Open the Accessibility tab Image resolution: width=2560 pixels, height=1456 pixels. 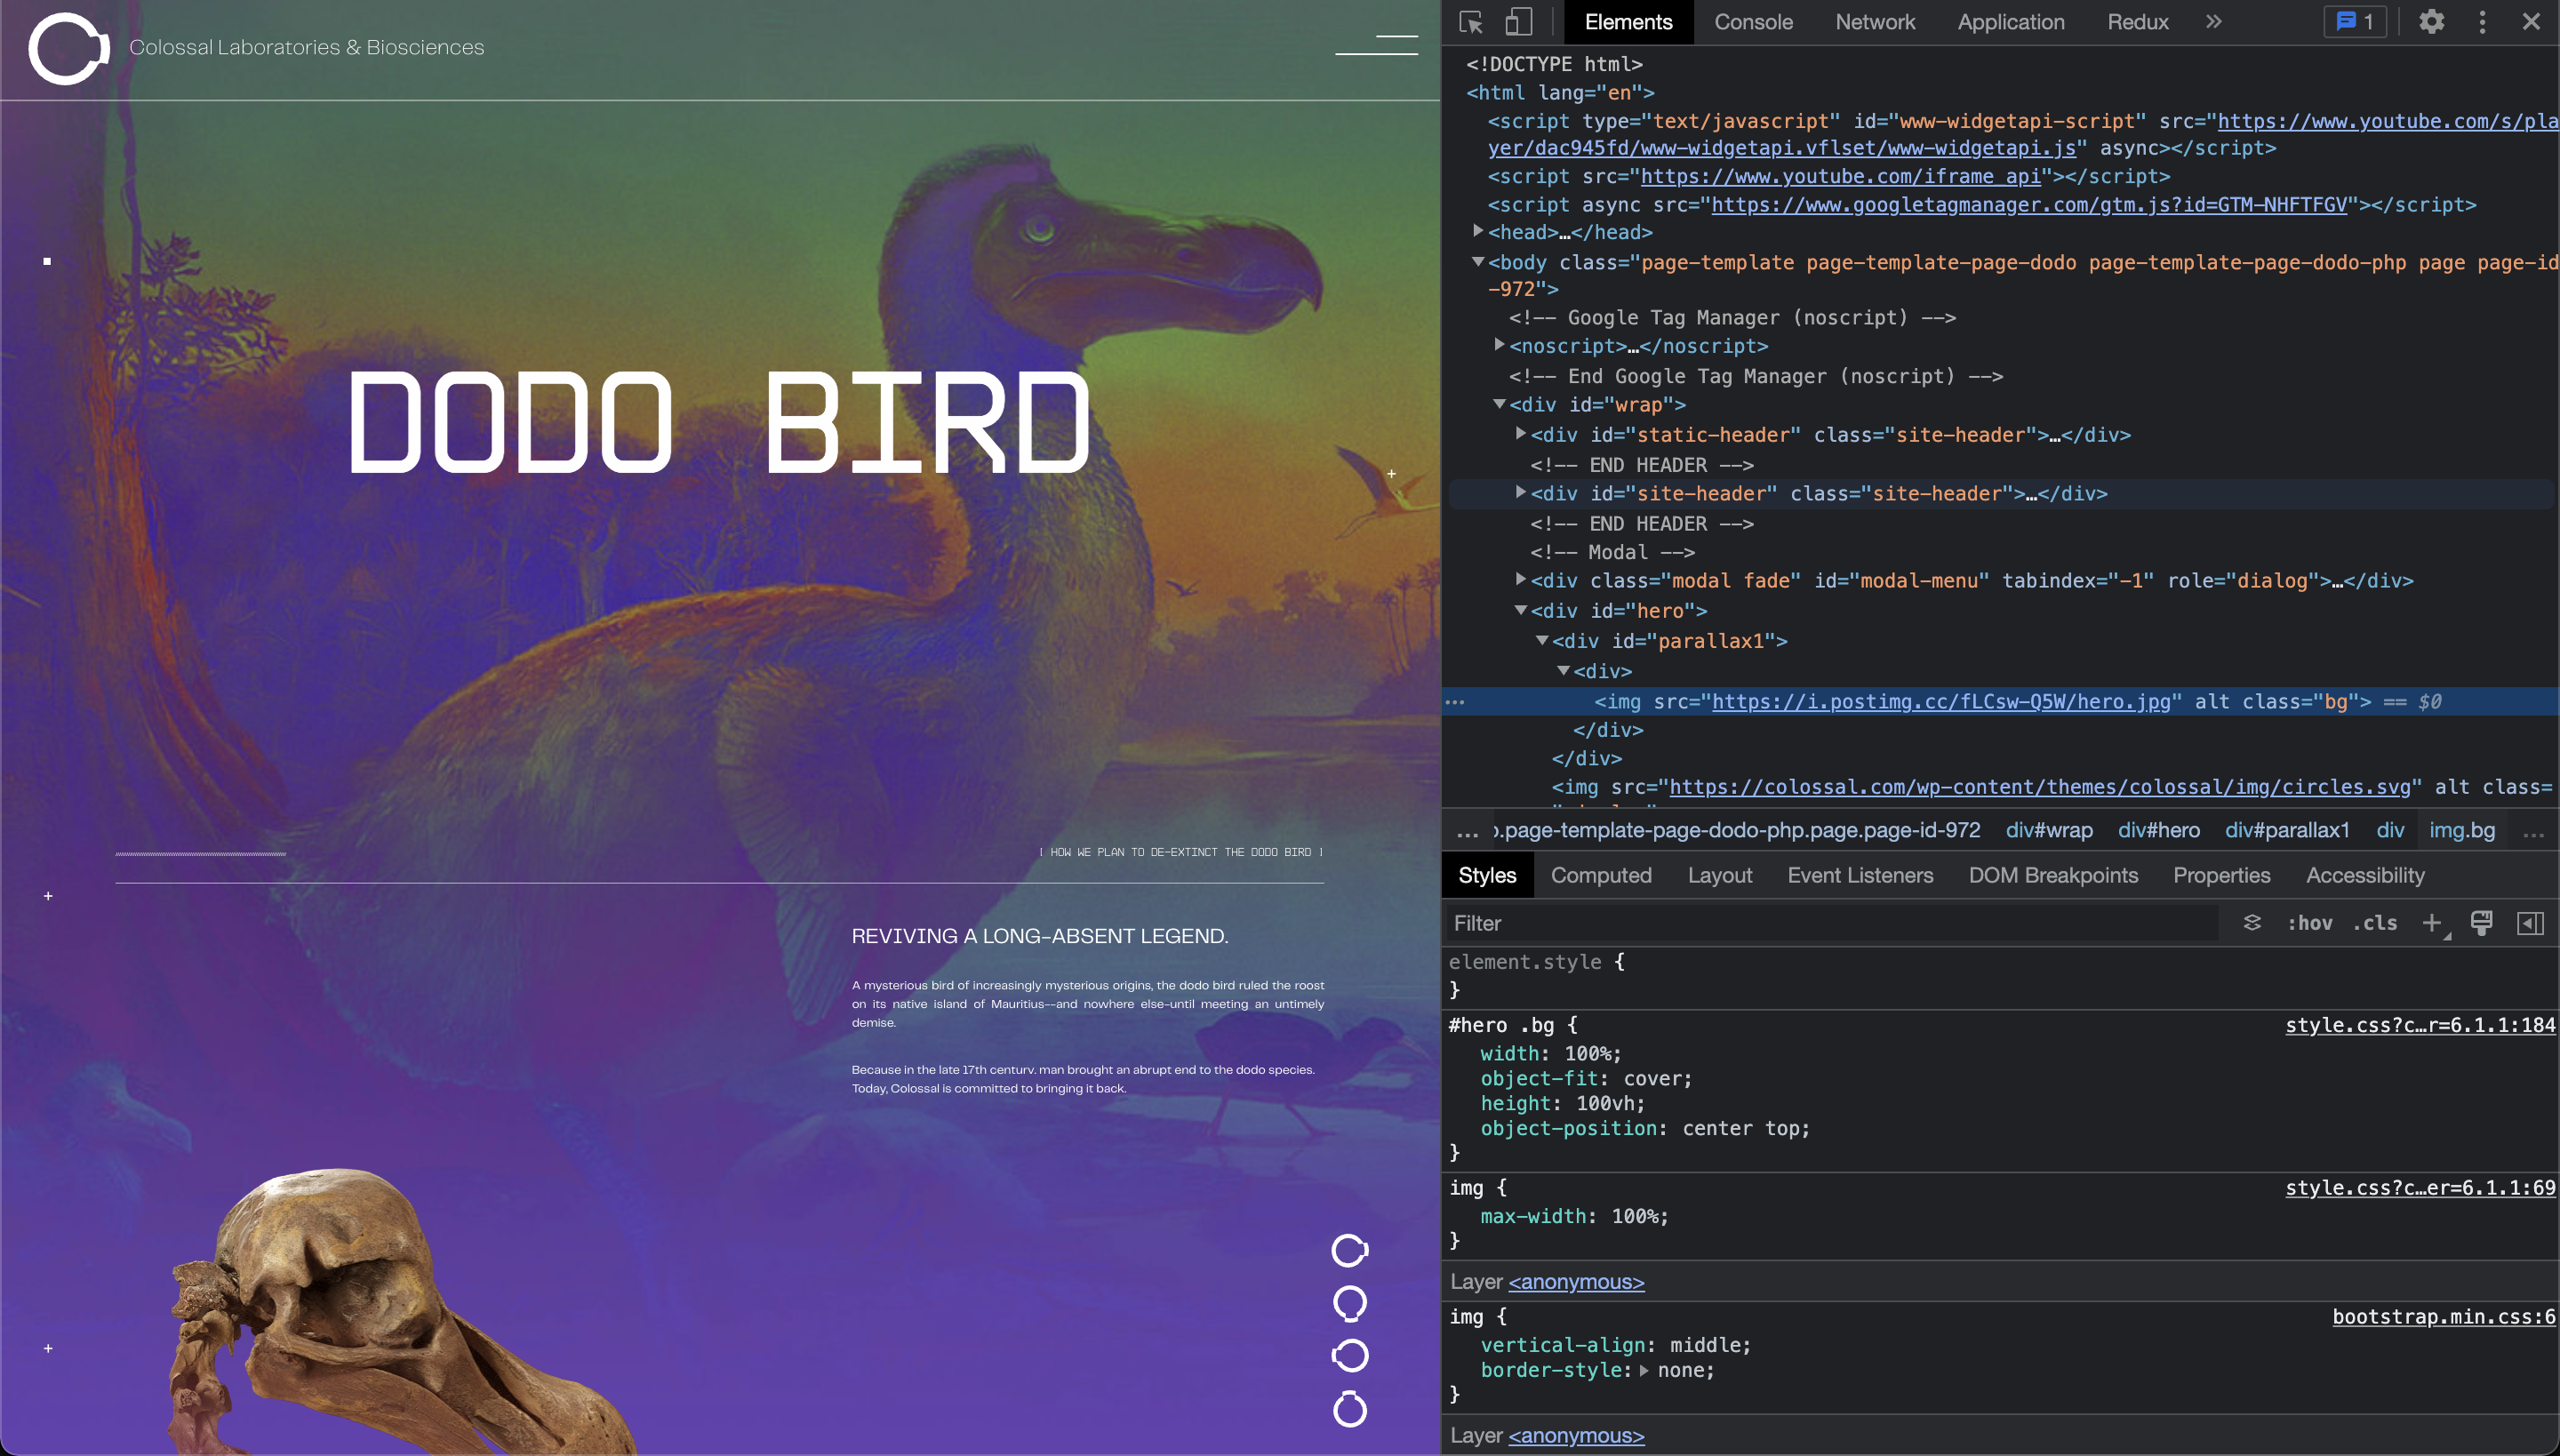tap(2365, 875)
